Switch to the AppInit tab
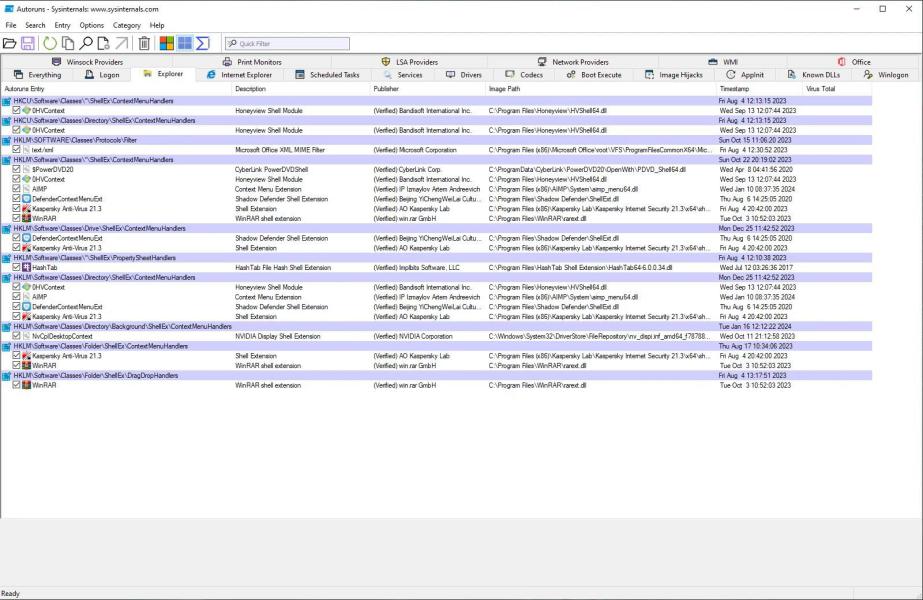The height and width of the screenshot is (600, 923). (x=745, y=75)
